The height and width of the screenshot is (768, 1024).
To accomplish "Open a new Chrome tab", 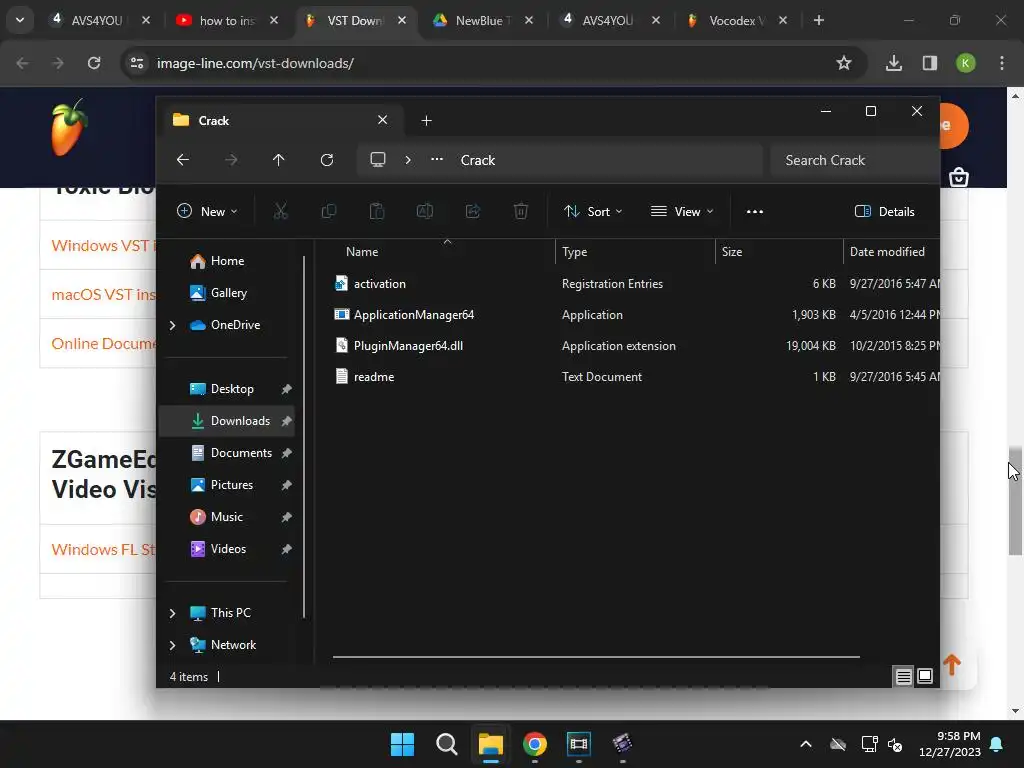I will coord(819,20).
